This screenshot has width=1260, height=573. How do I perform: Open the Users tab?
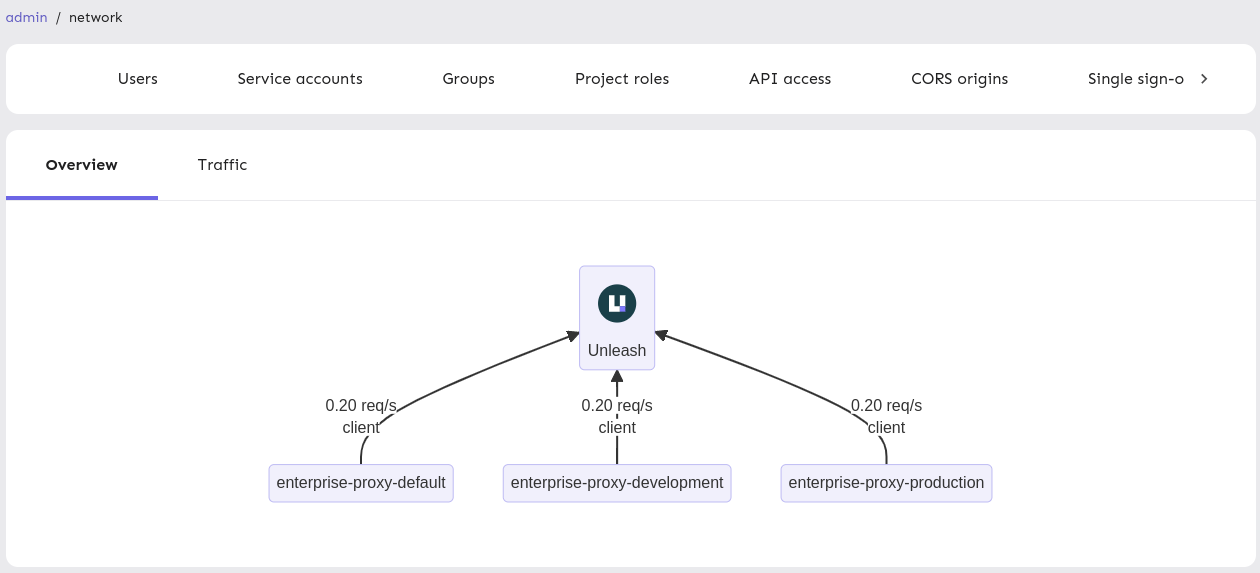click(137, 79)
